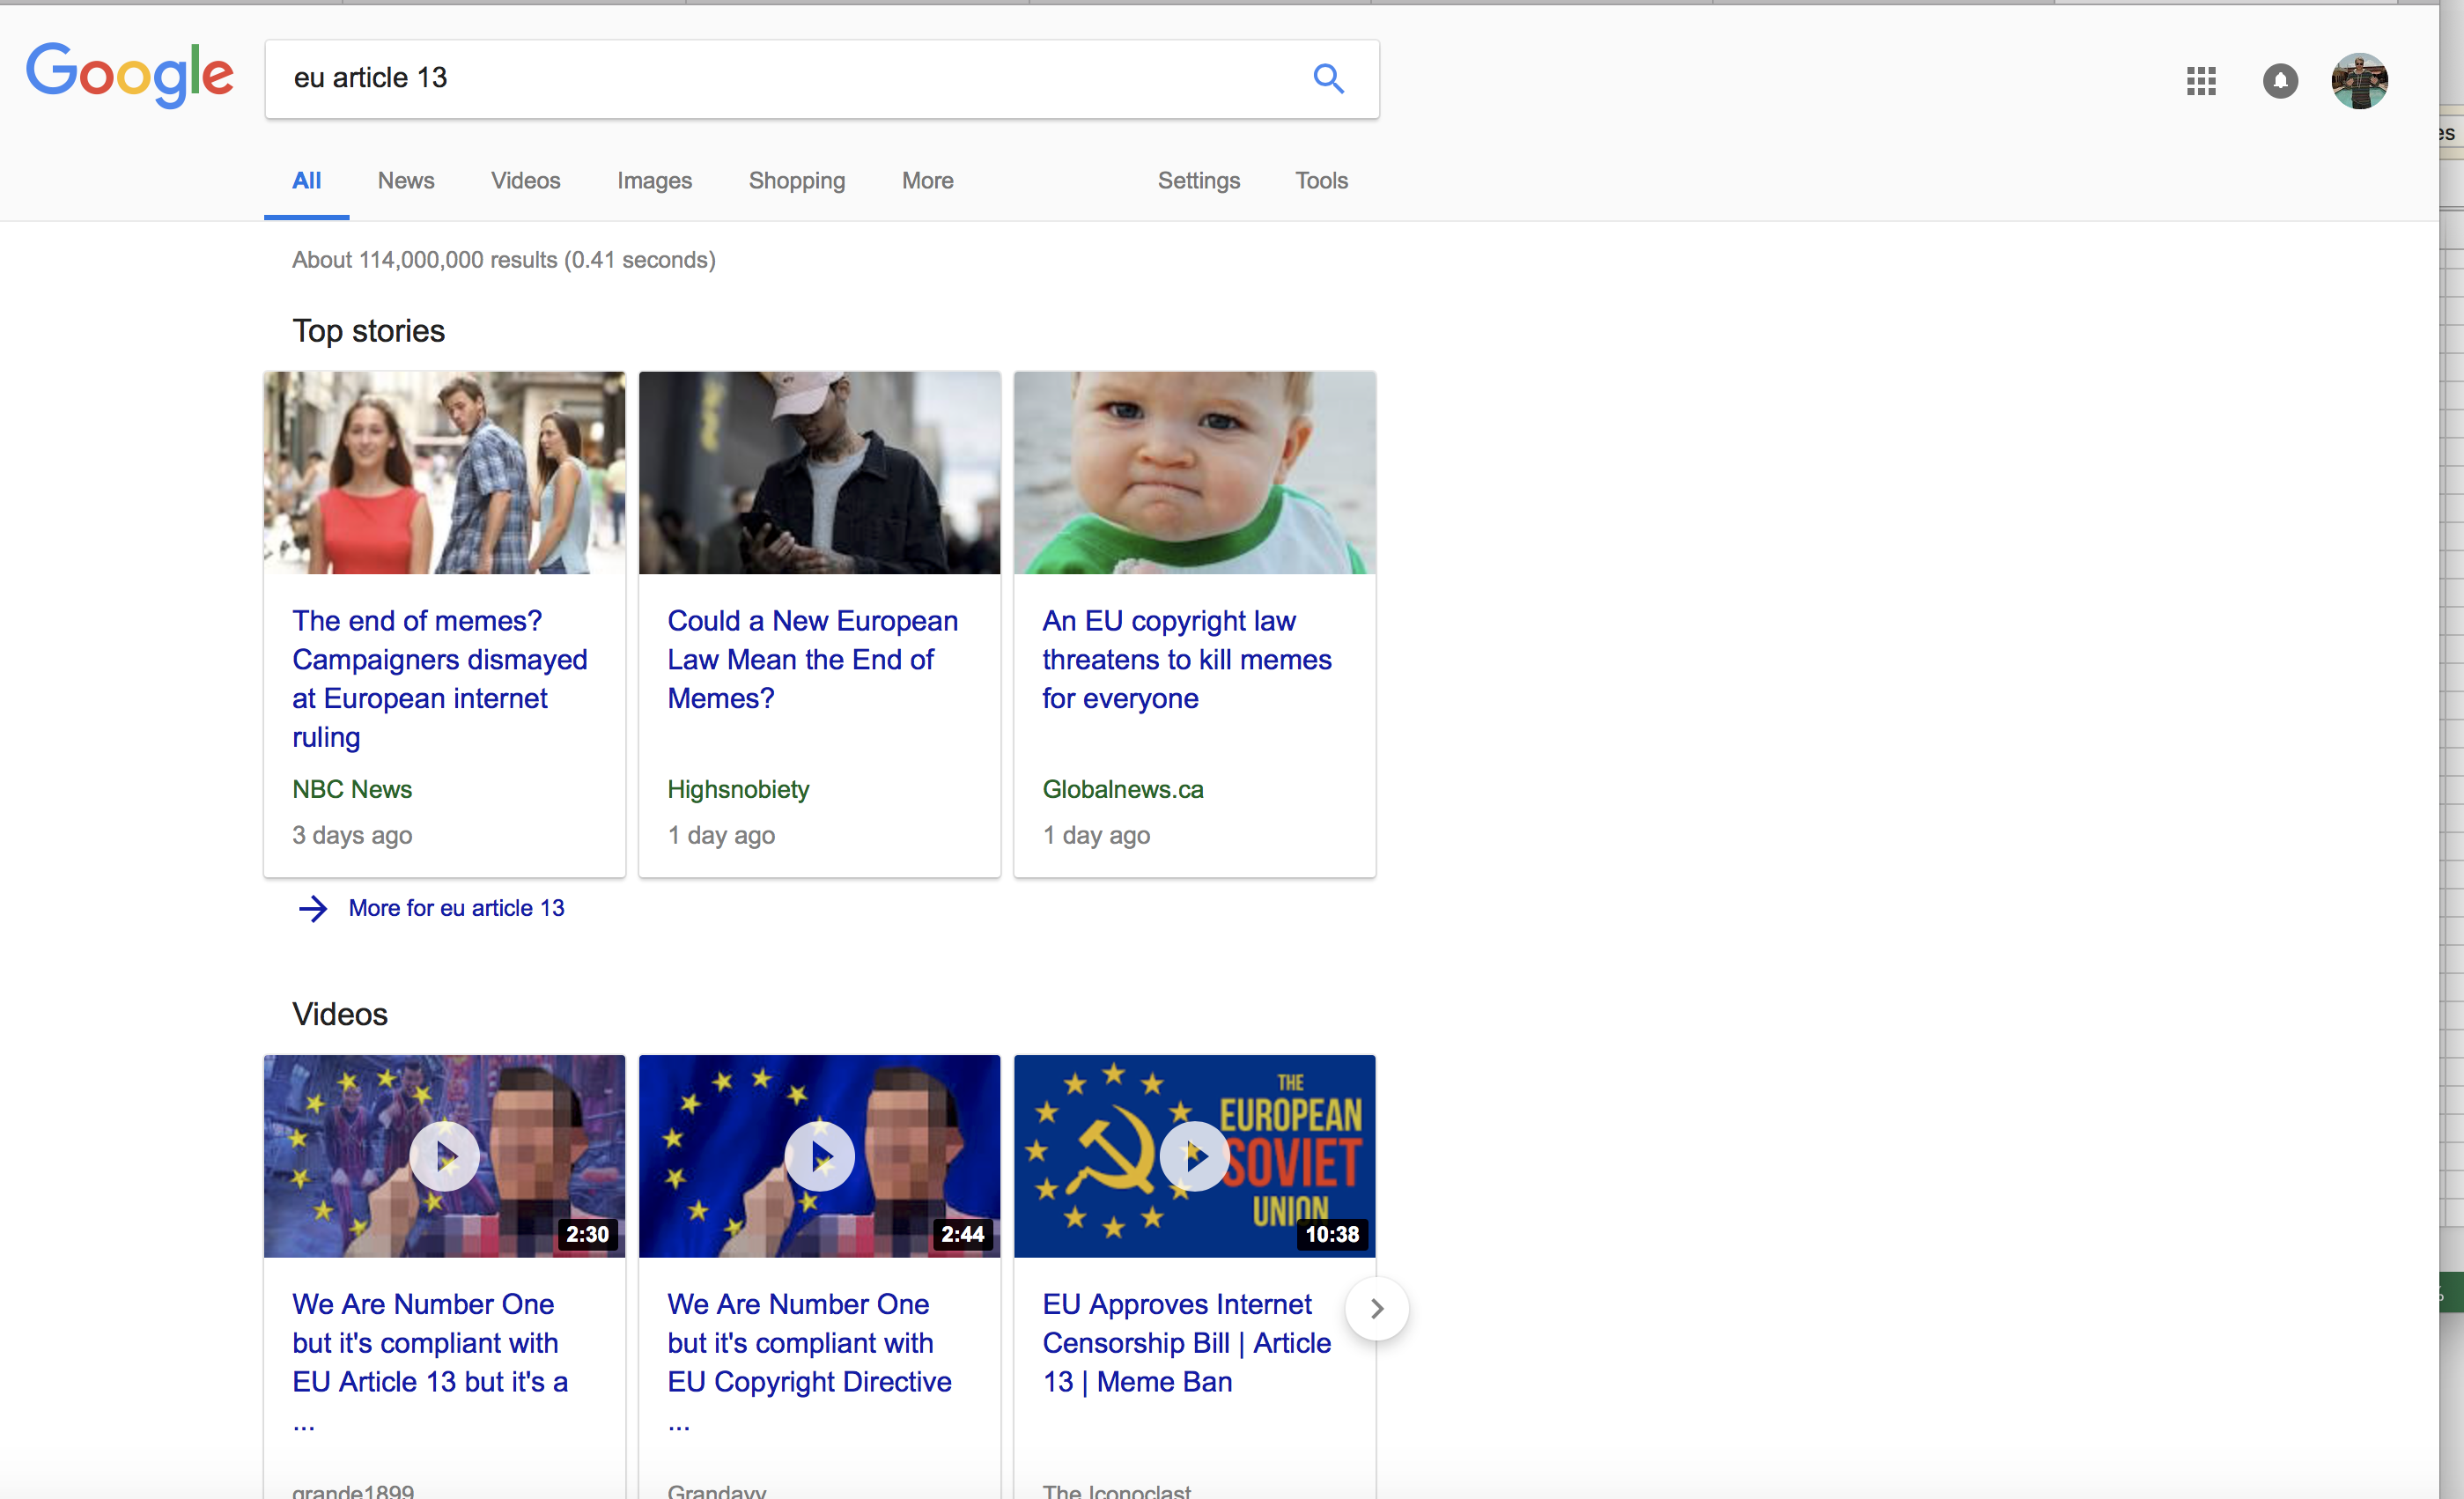Expand the More search categories menu
2464x1499 pixels.
927,181
